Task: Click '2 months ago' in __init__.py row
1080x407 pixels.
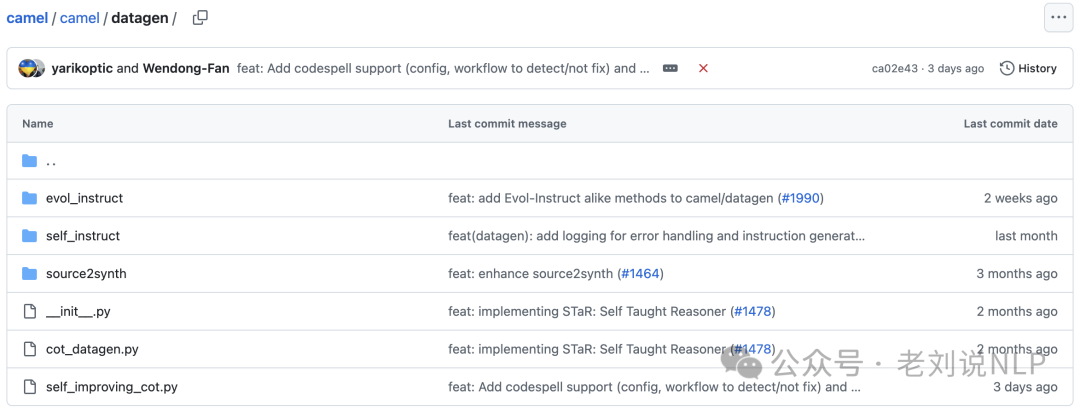Action: pos(1017,311)
